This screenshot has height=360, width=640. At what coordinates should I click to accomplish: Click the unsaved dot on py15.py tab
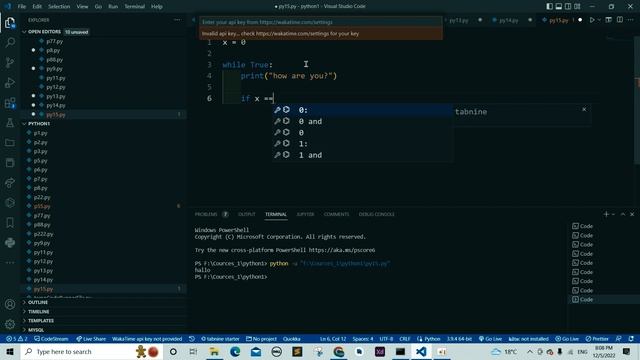coord(580,20)
